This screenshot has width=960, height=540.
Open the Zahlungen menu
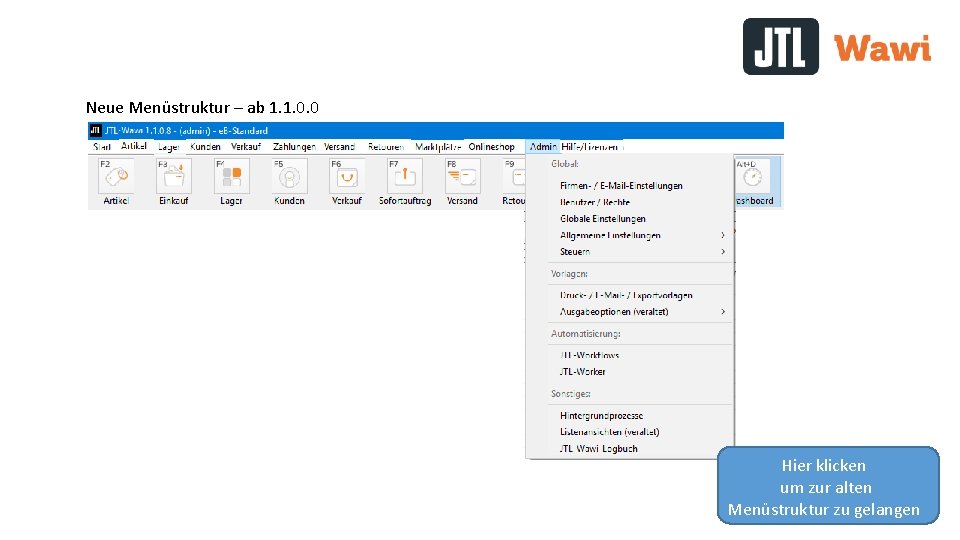pos(294,147)
